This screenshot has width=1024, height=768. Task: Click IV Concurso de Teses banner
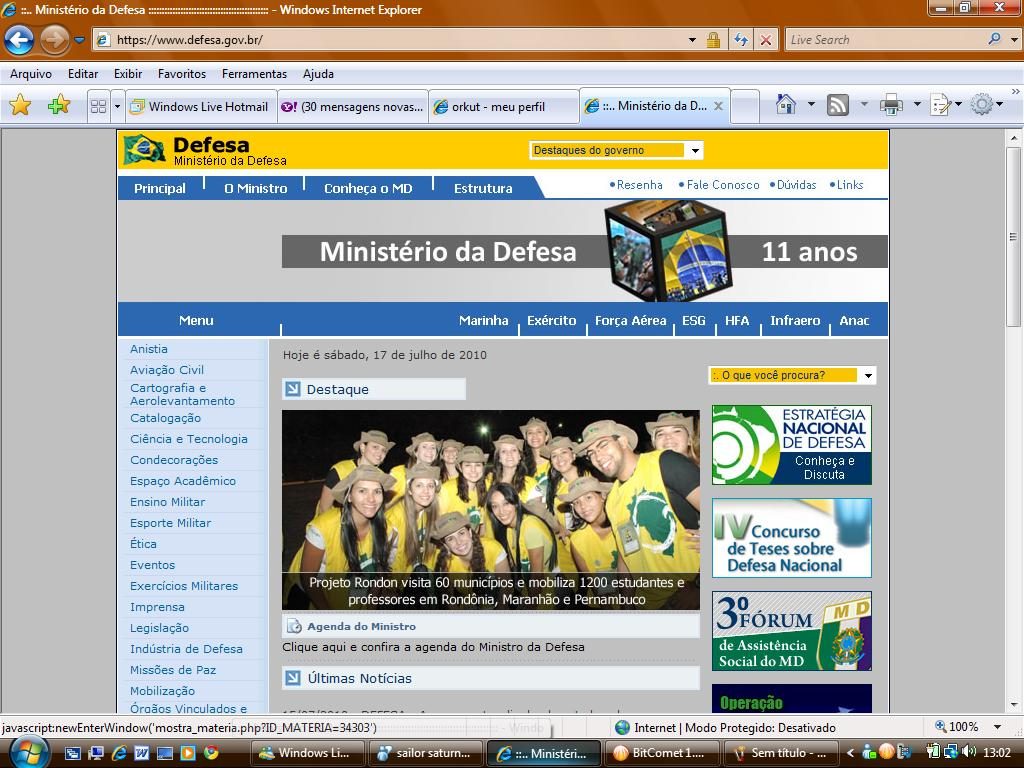coord(792,538)
